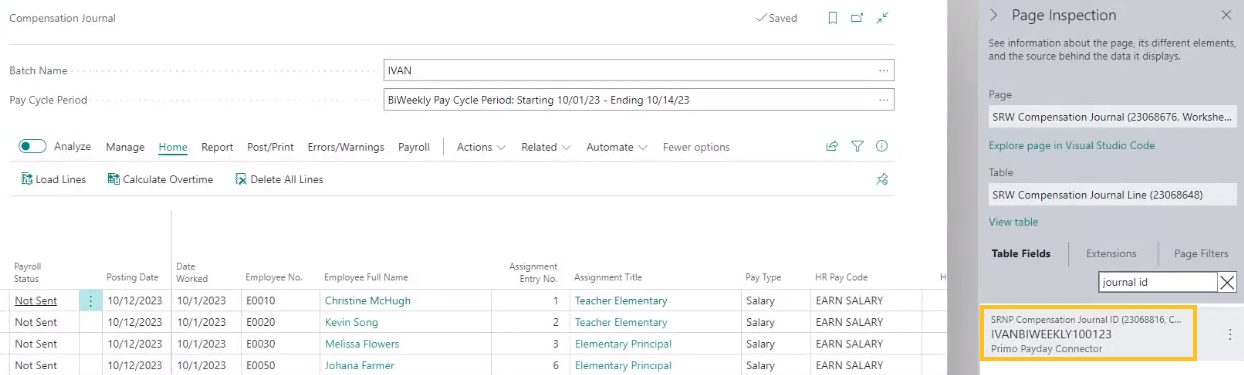Sort by Posting Date column header
Screen dimensions: 1244x375
point(132,277)
